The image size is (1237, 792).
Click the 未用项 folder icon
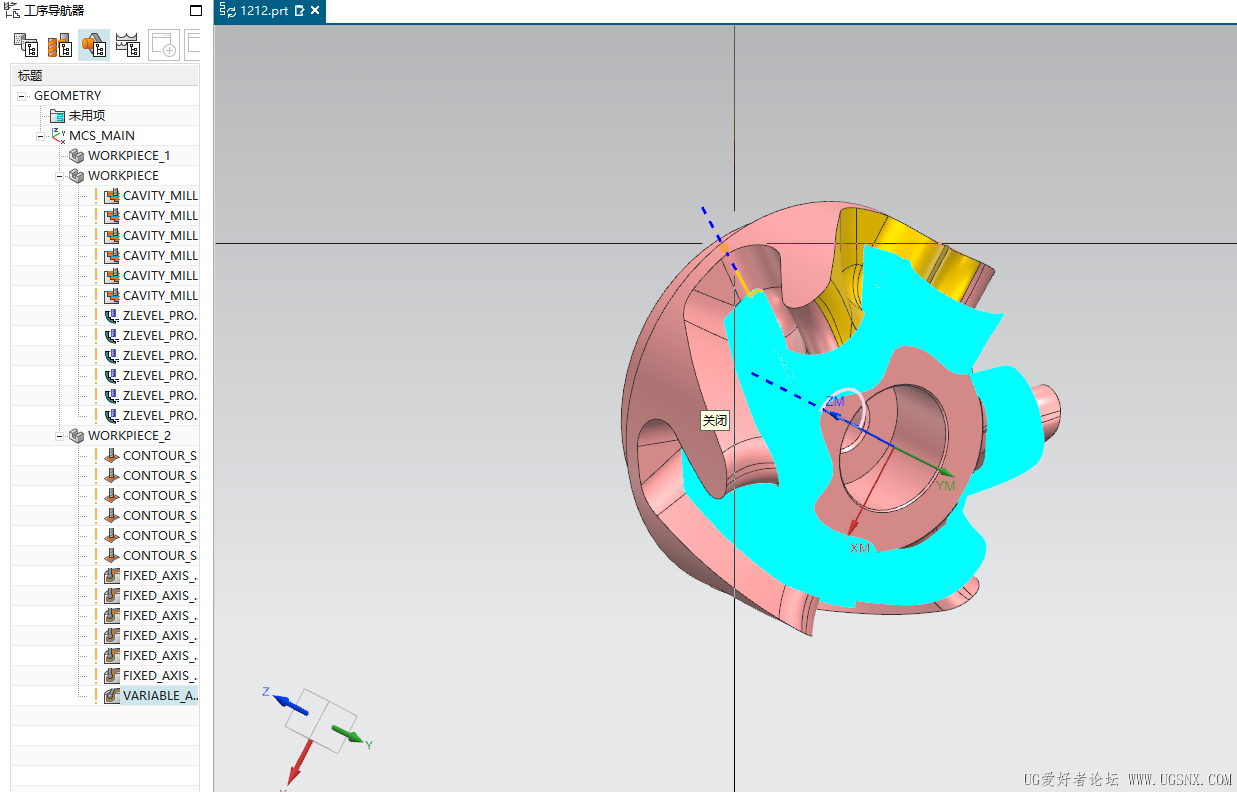(57, 116)
